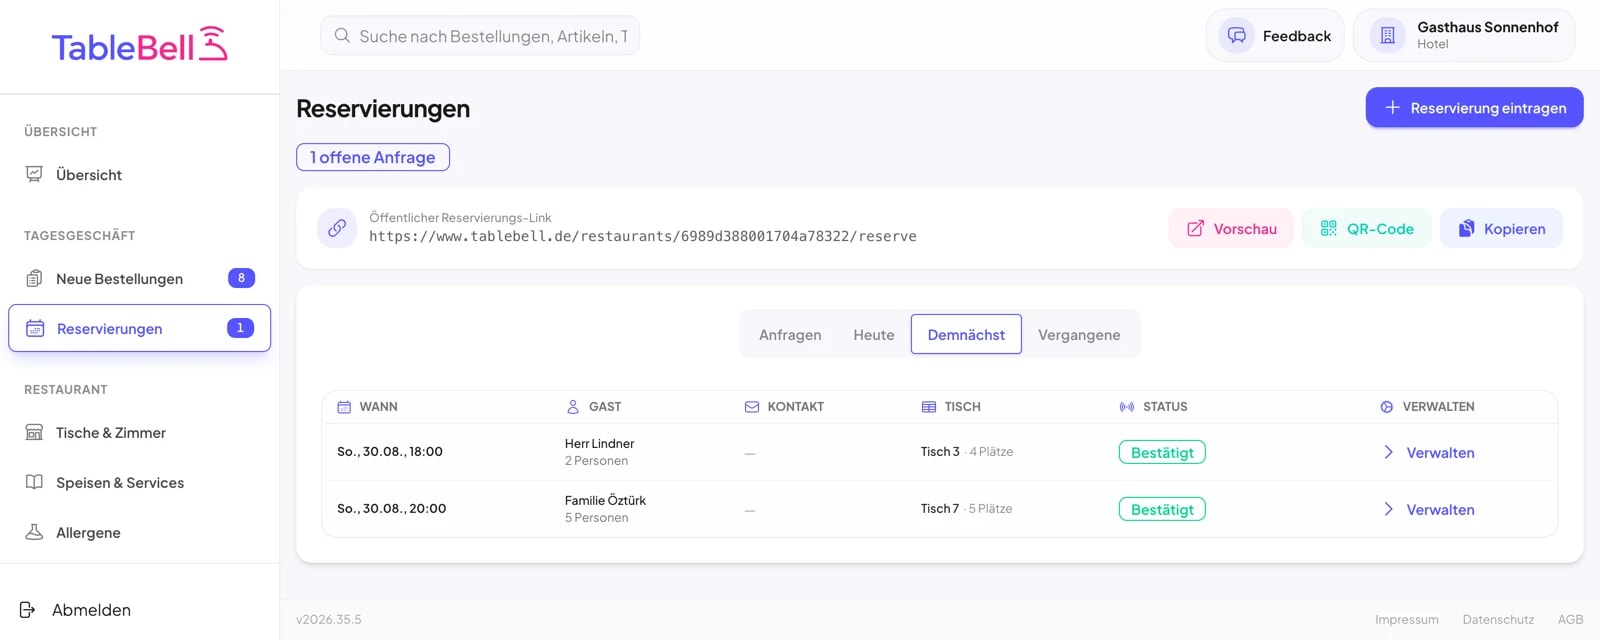
Task: Click the Neue Bestellungen badge showing 8
Action: (241, 278)
